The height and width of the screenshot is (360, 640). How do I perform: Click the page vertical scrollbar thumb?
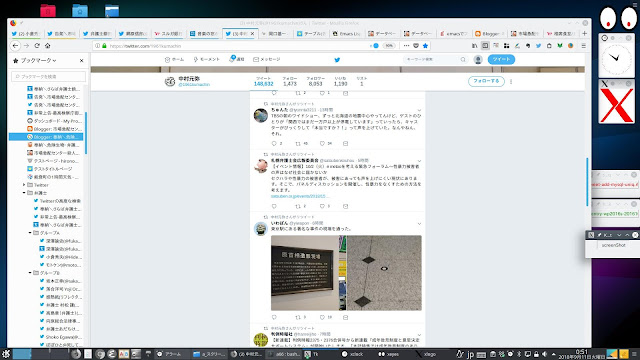587,182
